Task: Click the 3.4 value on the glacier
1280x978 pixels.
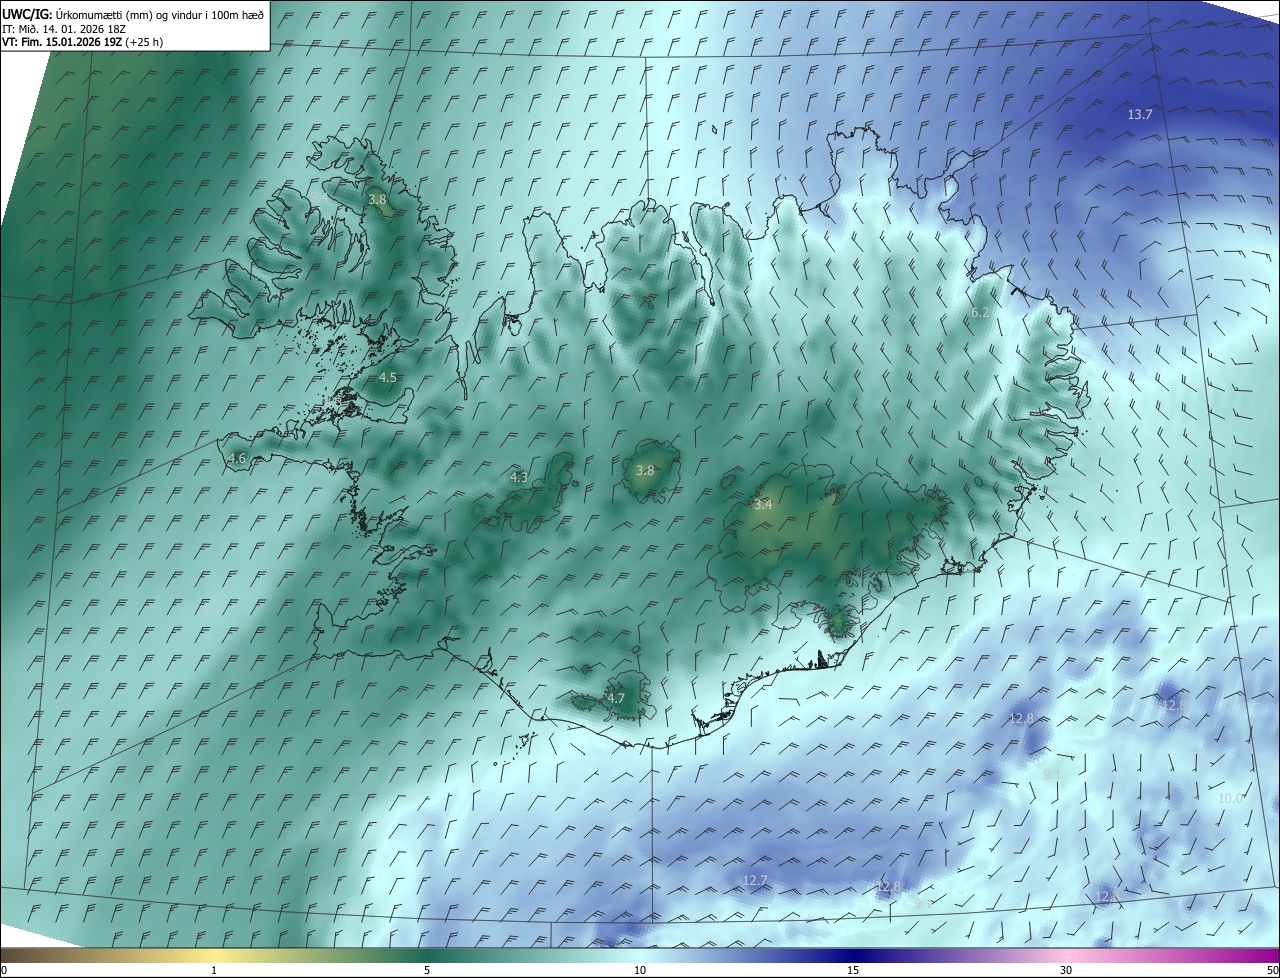Action: pyautogui.click(x=763, y=505)
